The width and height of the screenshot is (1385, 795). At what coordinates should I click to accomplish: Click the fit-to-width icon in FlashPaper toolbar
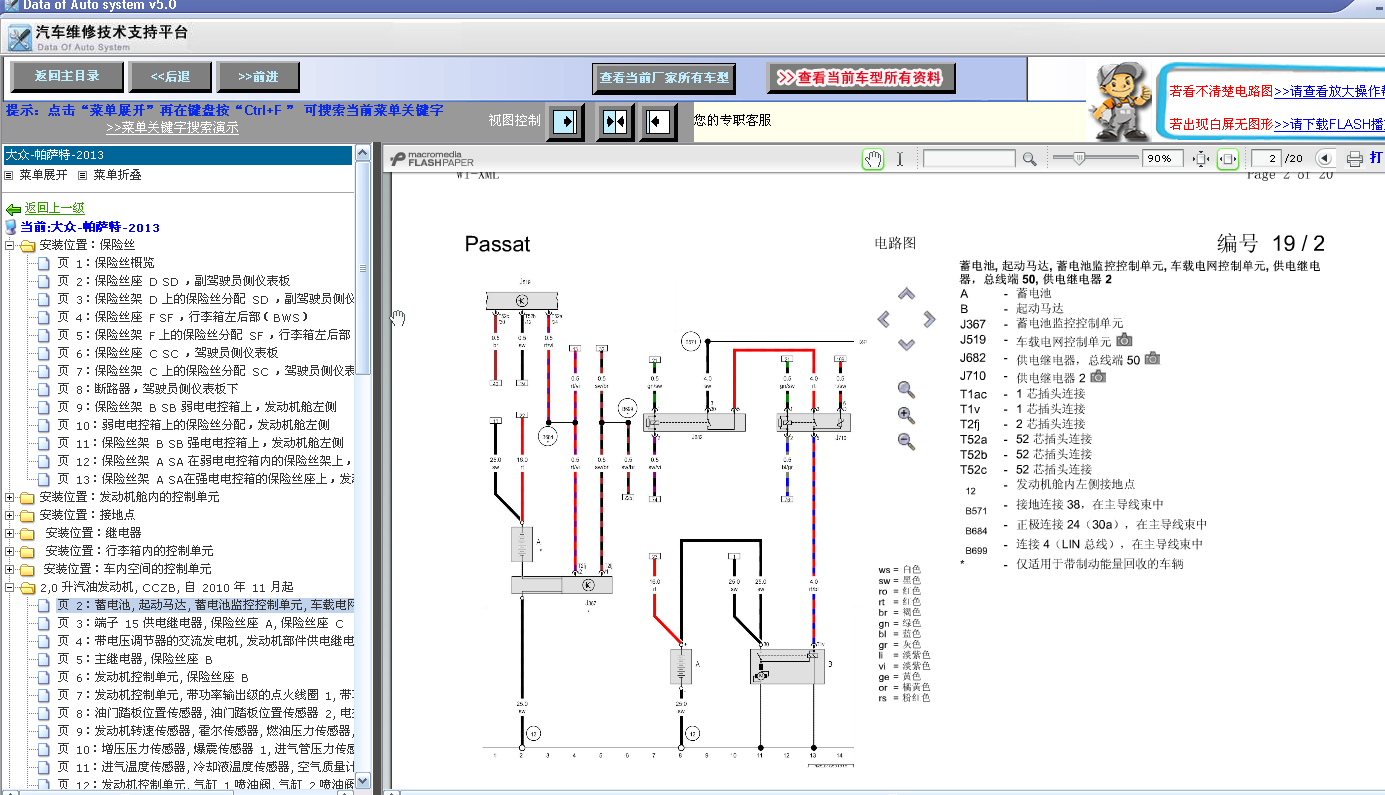(1228, 159)
